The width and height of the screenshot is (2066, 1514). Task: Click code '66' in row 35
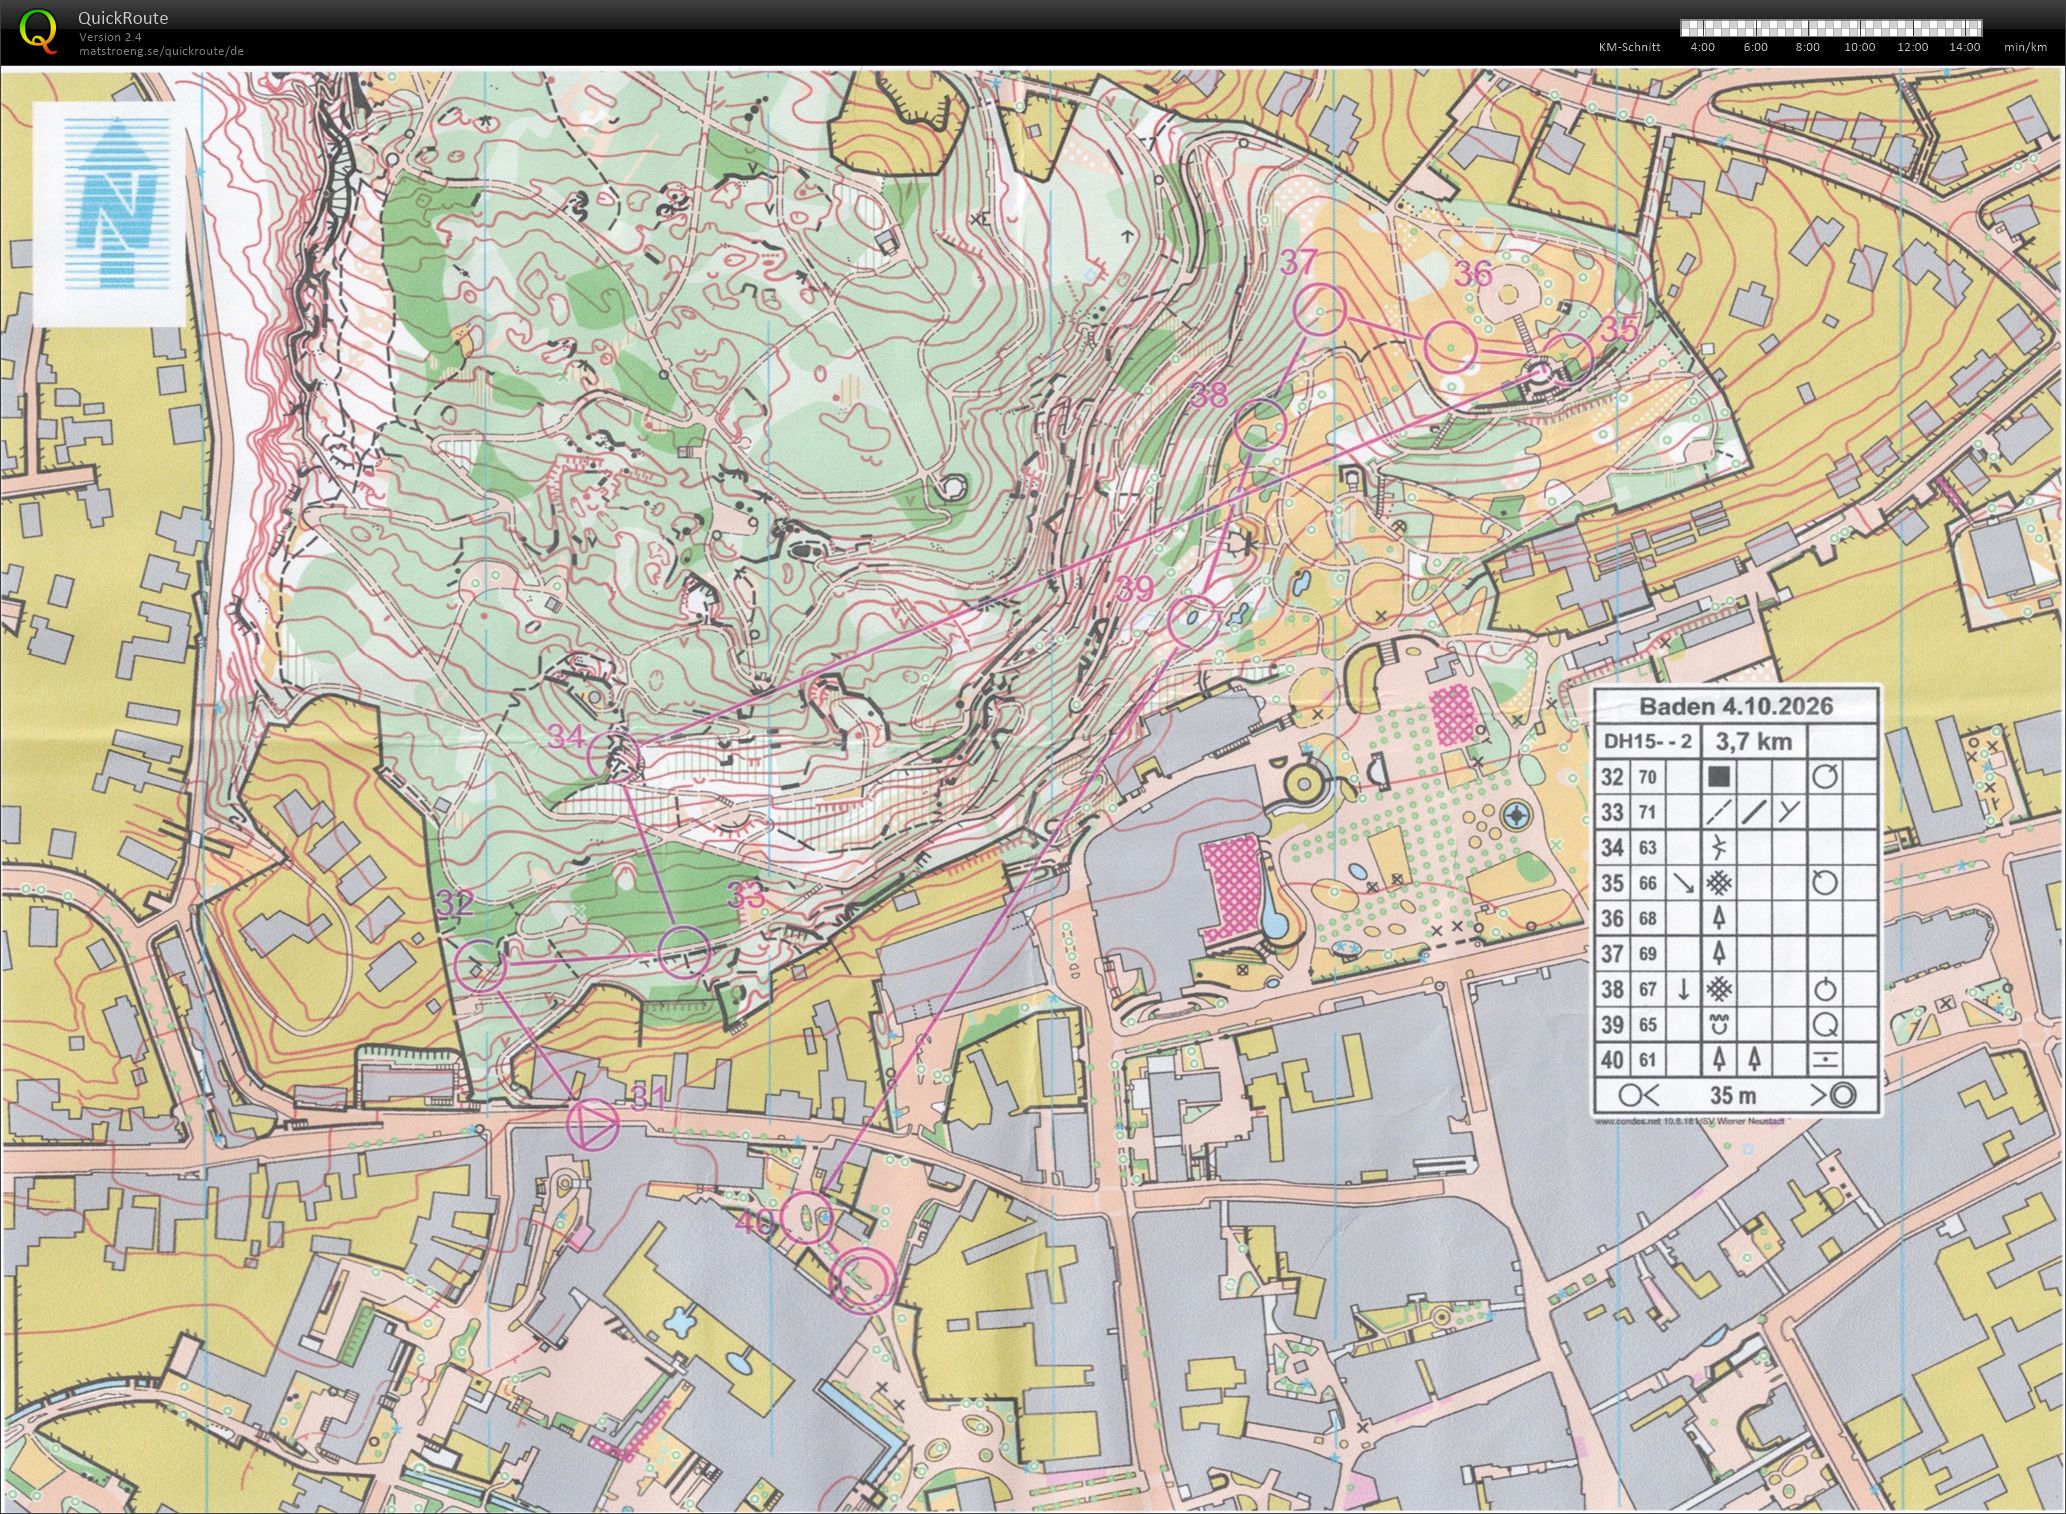coord(1647,884)
